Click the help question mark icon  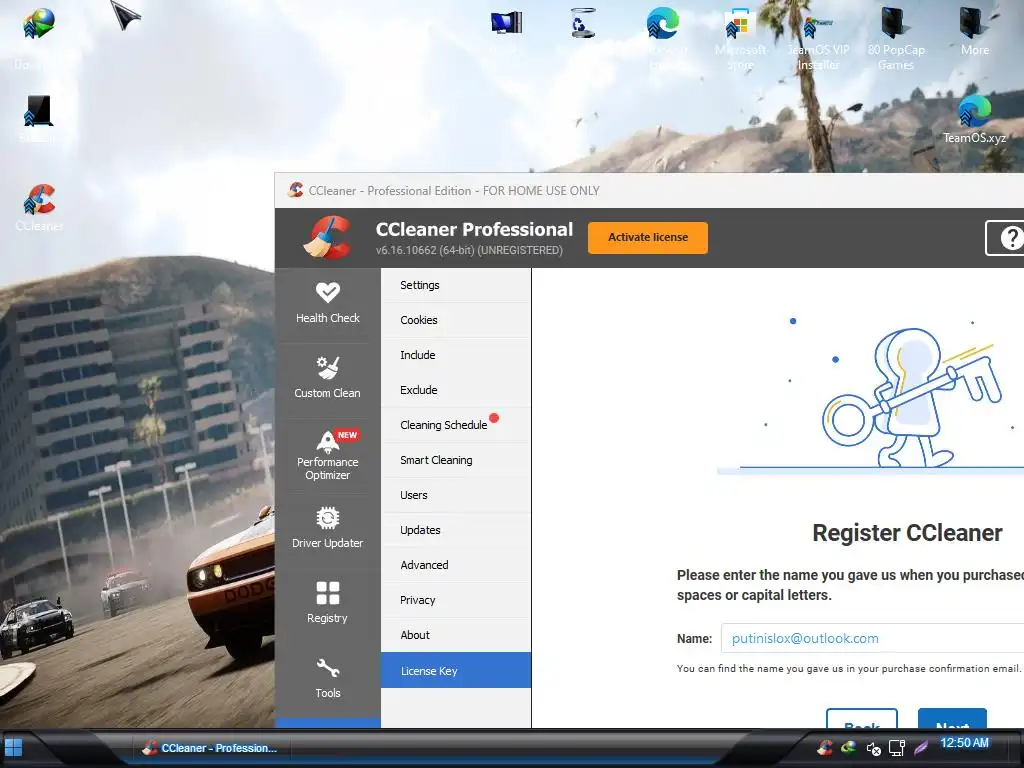pyautogui.click(x=1010, y=238)
